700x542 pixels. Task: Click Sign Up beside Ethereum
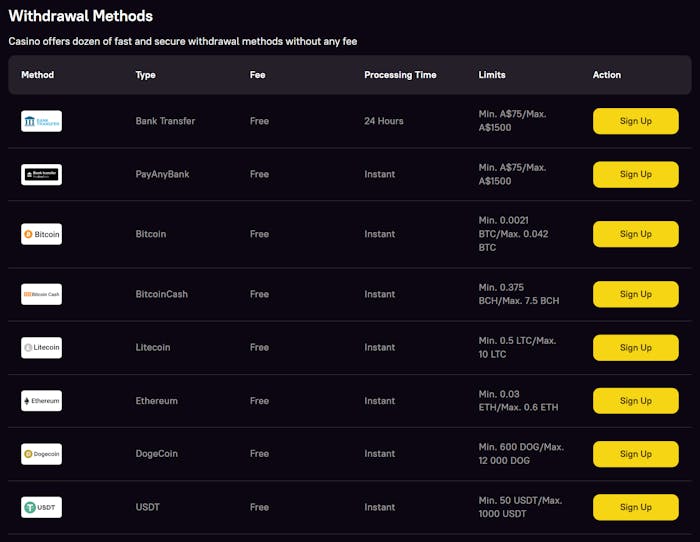coord(635,401)
